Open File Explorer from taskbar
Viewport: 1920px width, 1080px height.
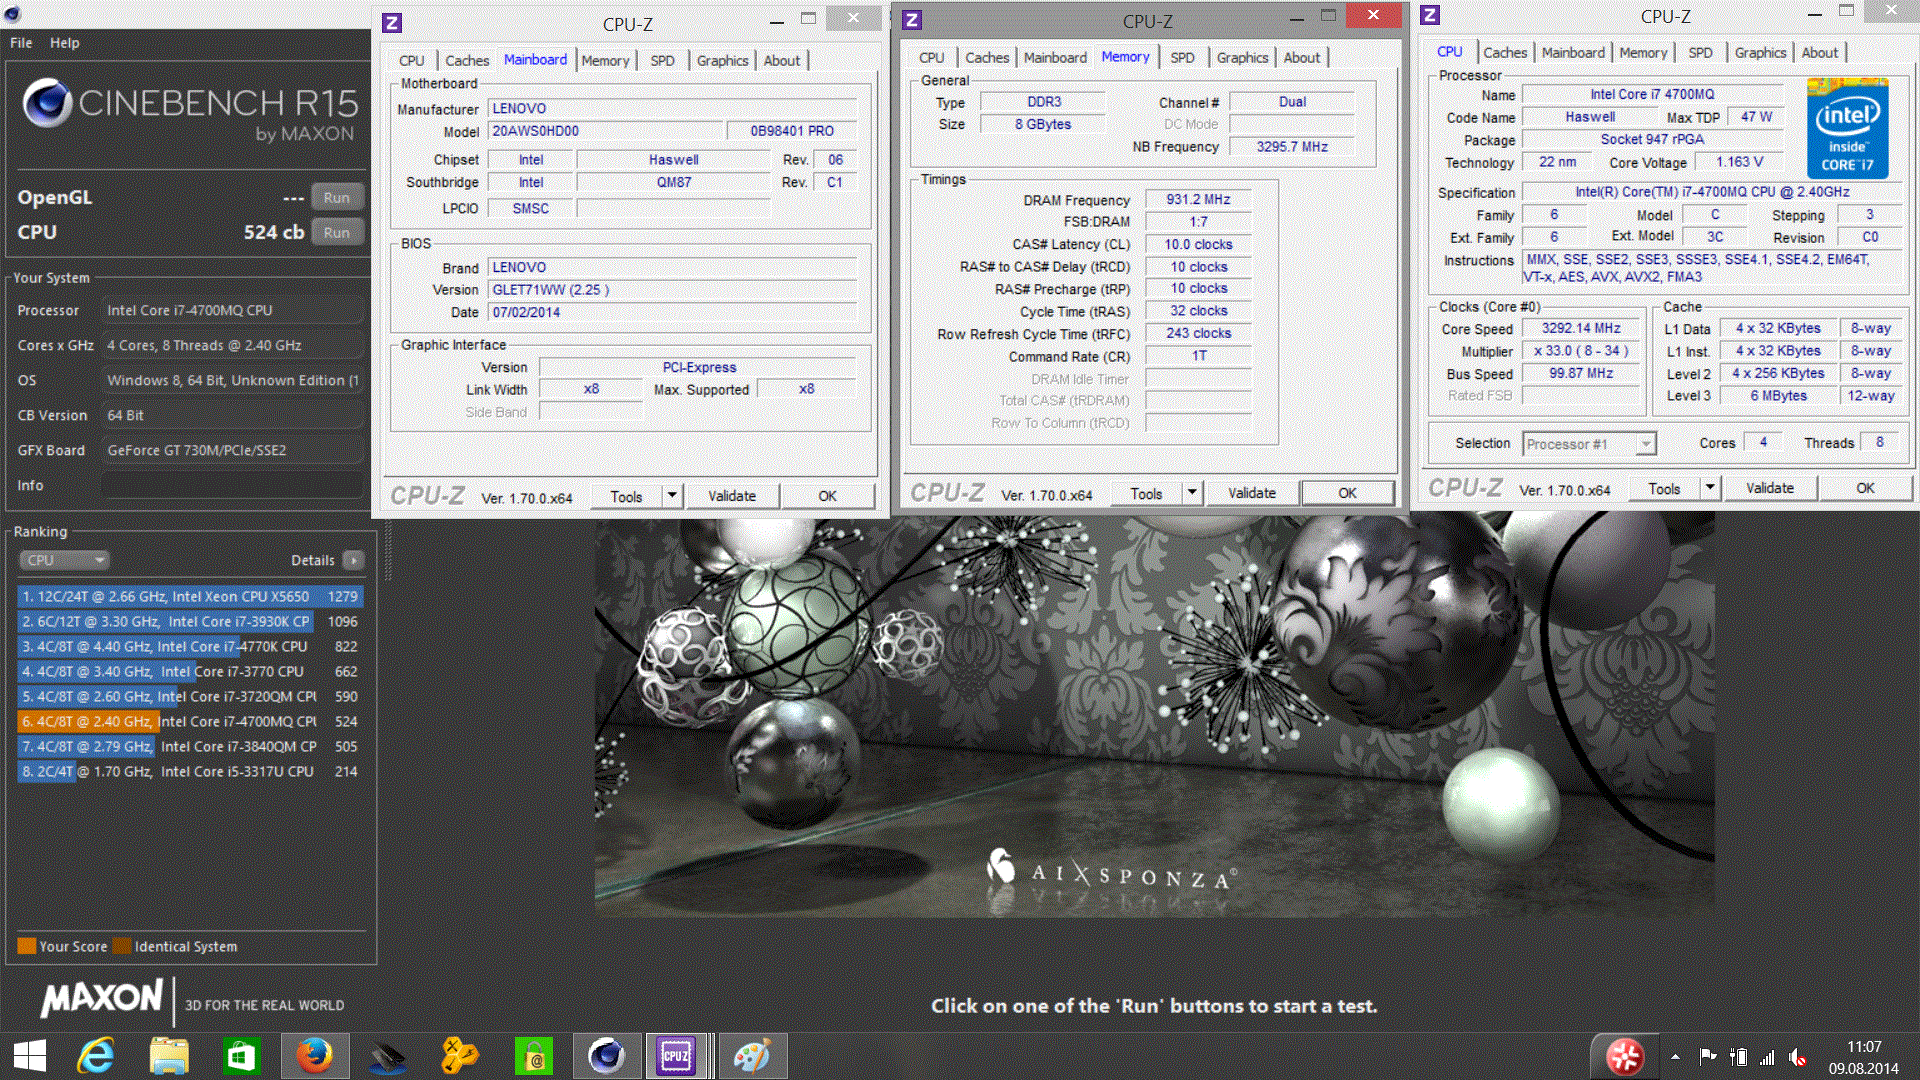point(169,1056)
